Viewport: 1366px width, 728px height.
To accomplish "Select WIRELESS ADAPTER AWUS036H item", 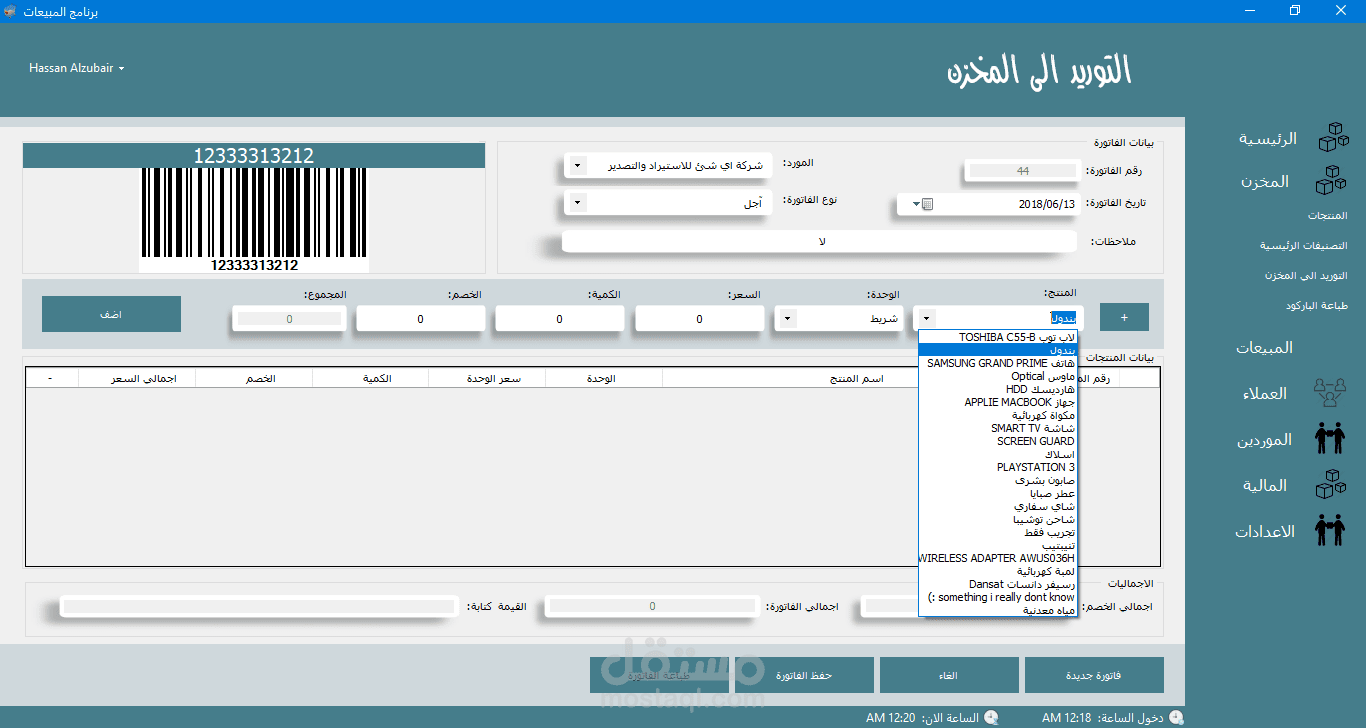I will pyautogui.click(x=998, y=558).
